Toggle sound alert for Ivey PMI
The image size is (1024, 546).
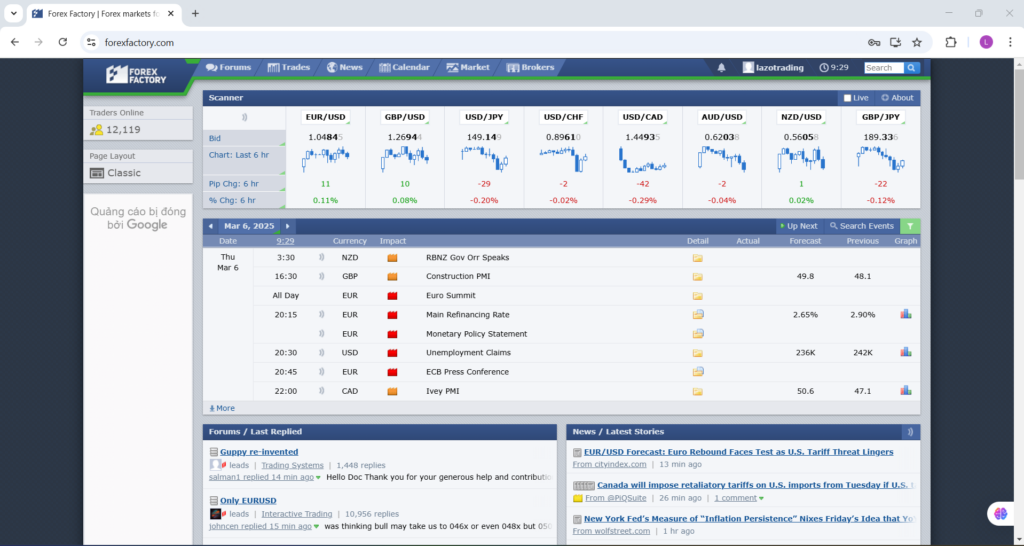tap(321, 391)
